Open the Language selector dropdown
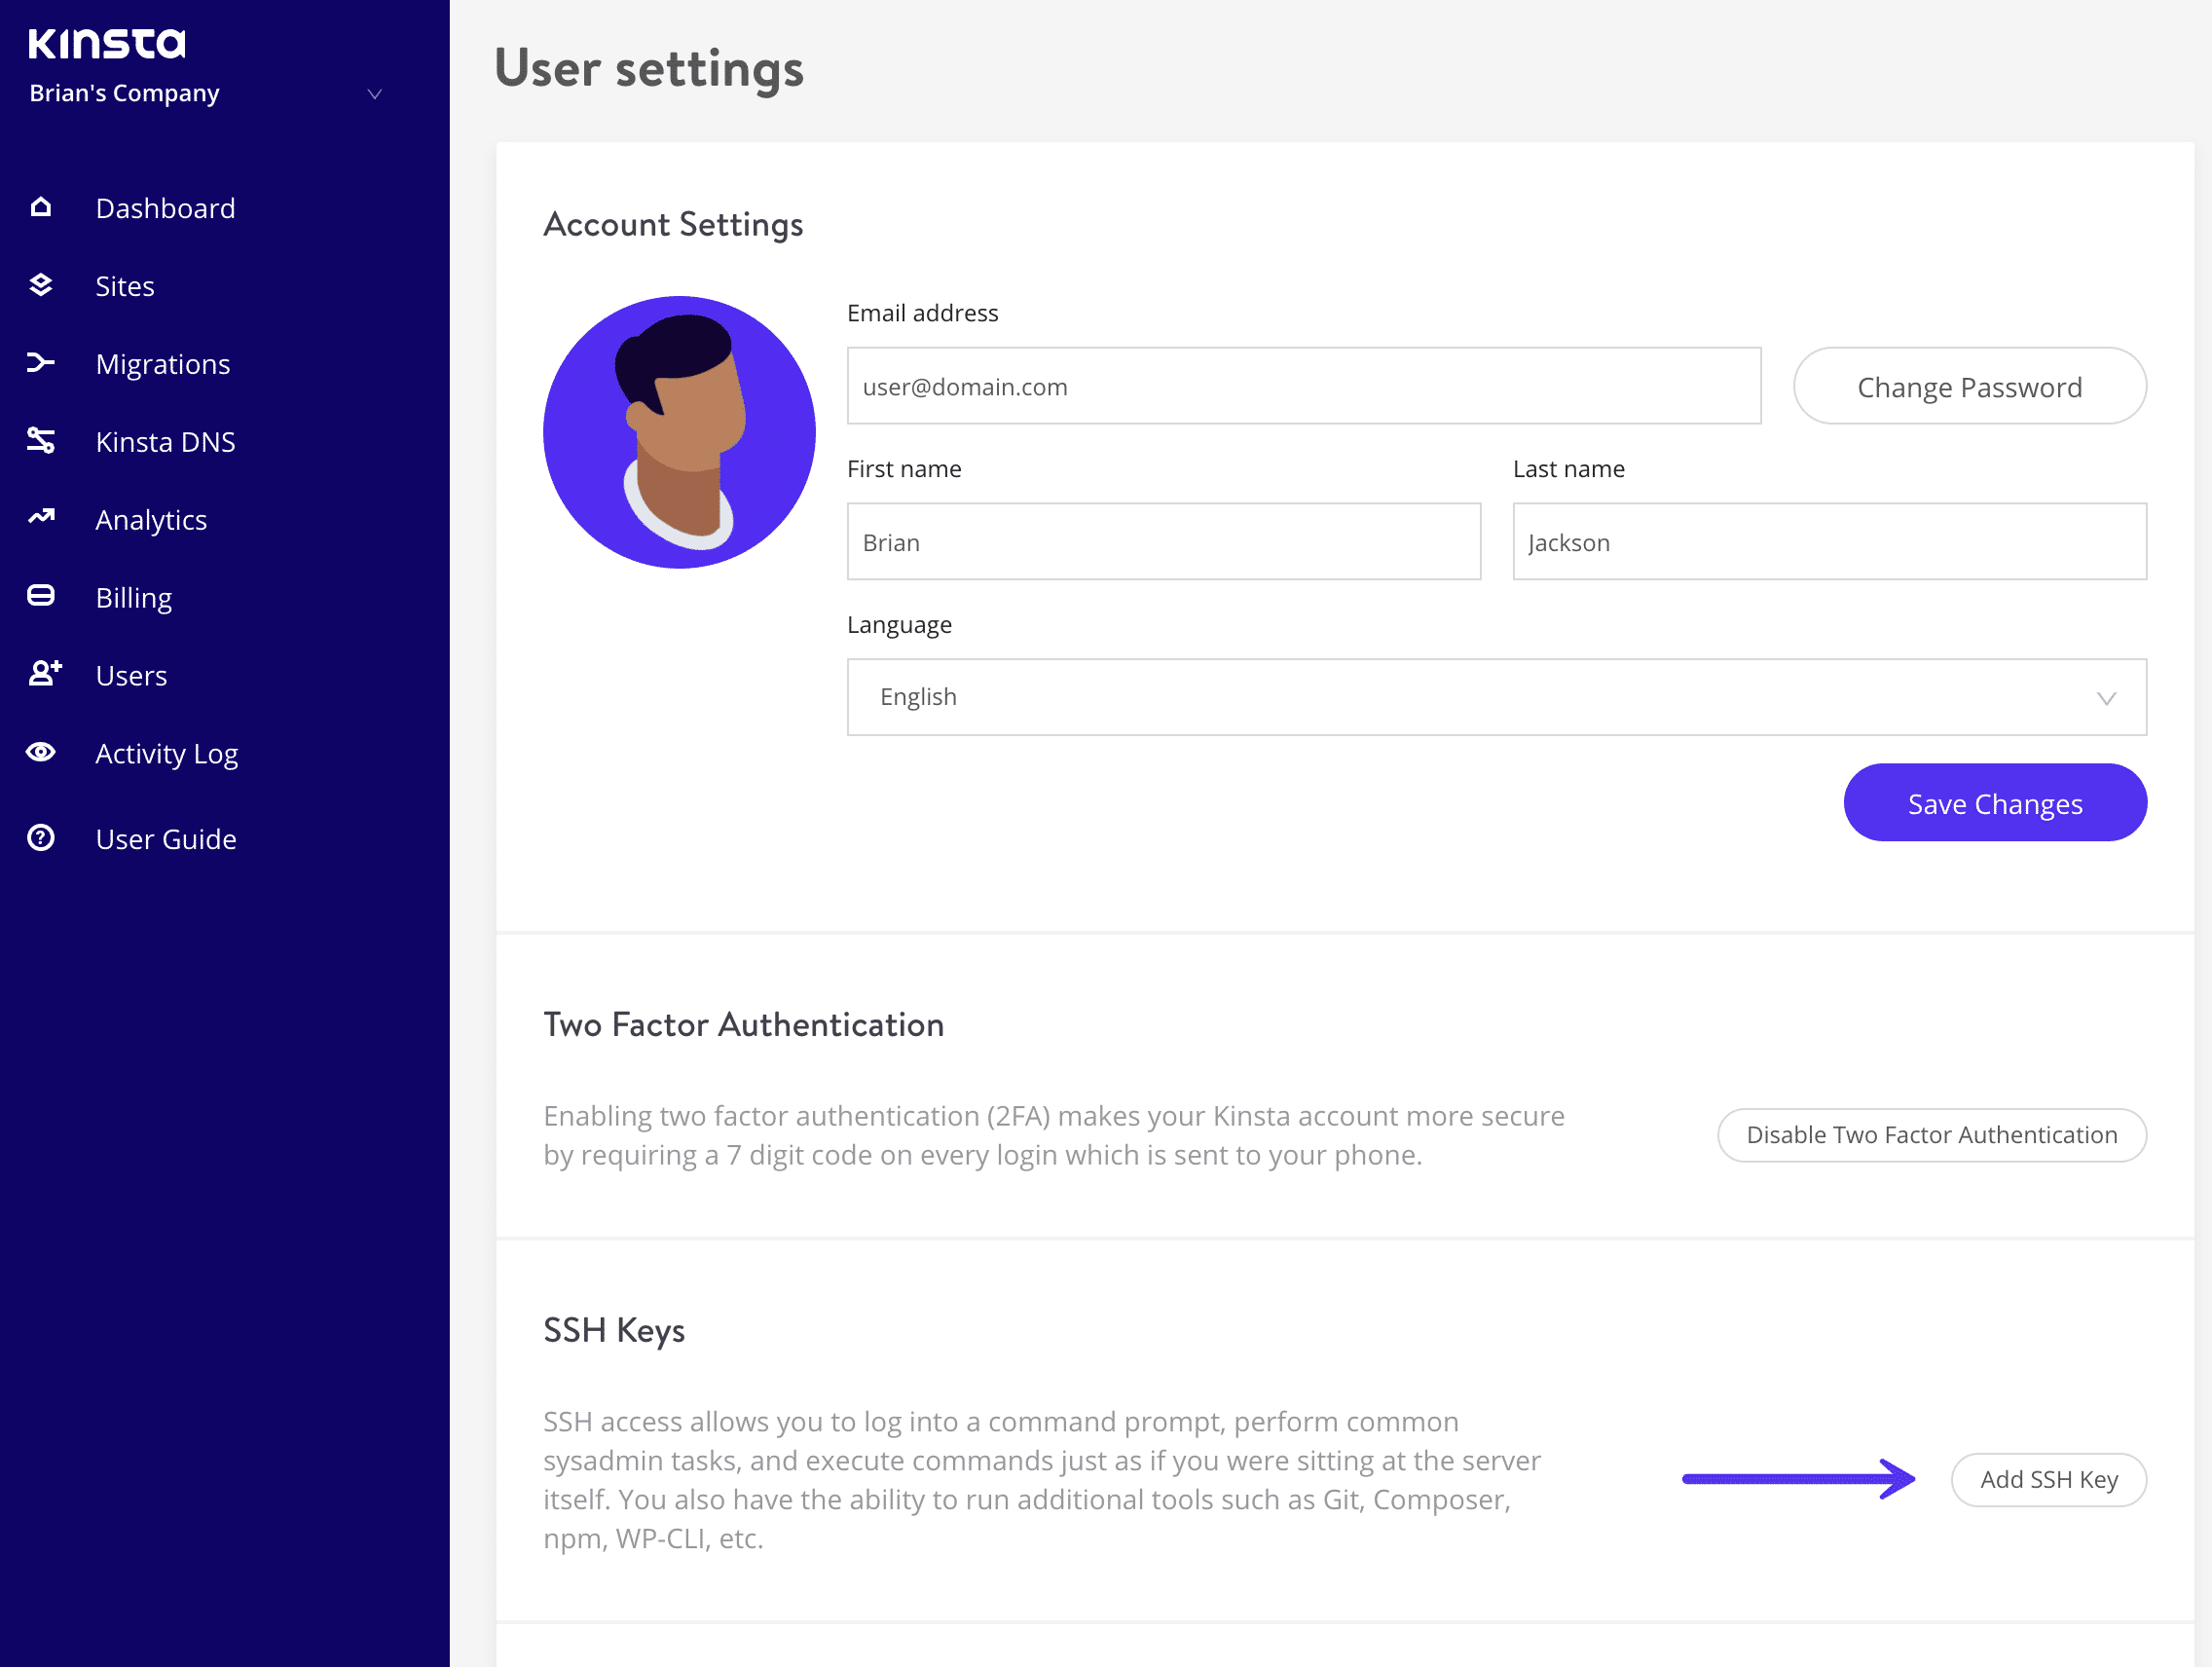The image size is (2212, 1667). (1496, 695)
